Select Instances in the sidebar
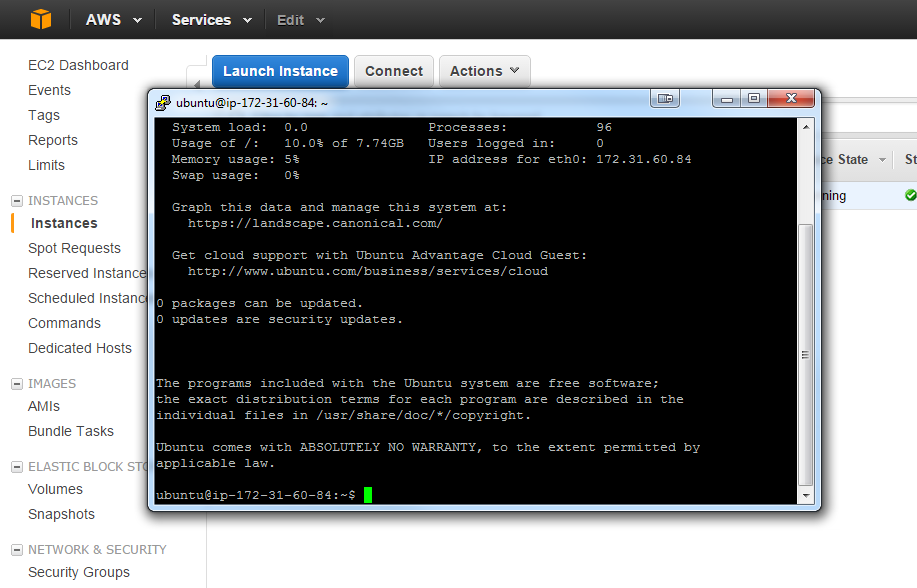 [64, 223]
